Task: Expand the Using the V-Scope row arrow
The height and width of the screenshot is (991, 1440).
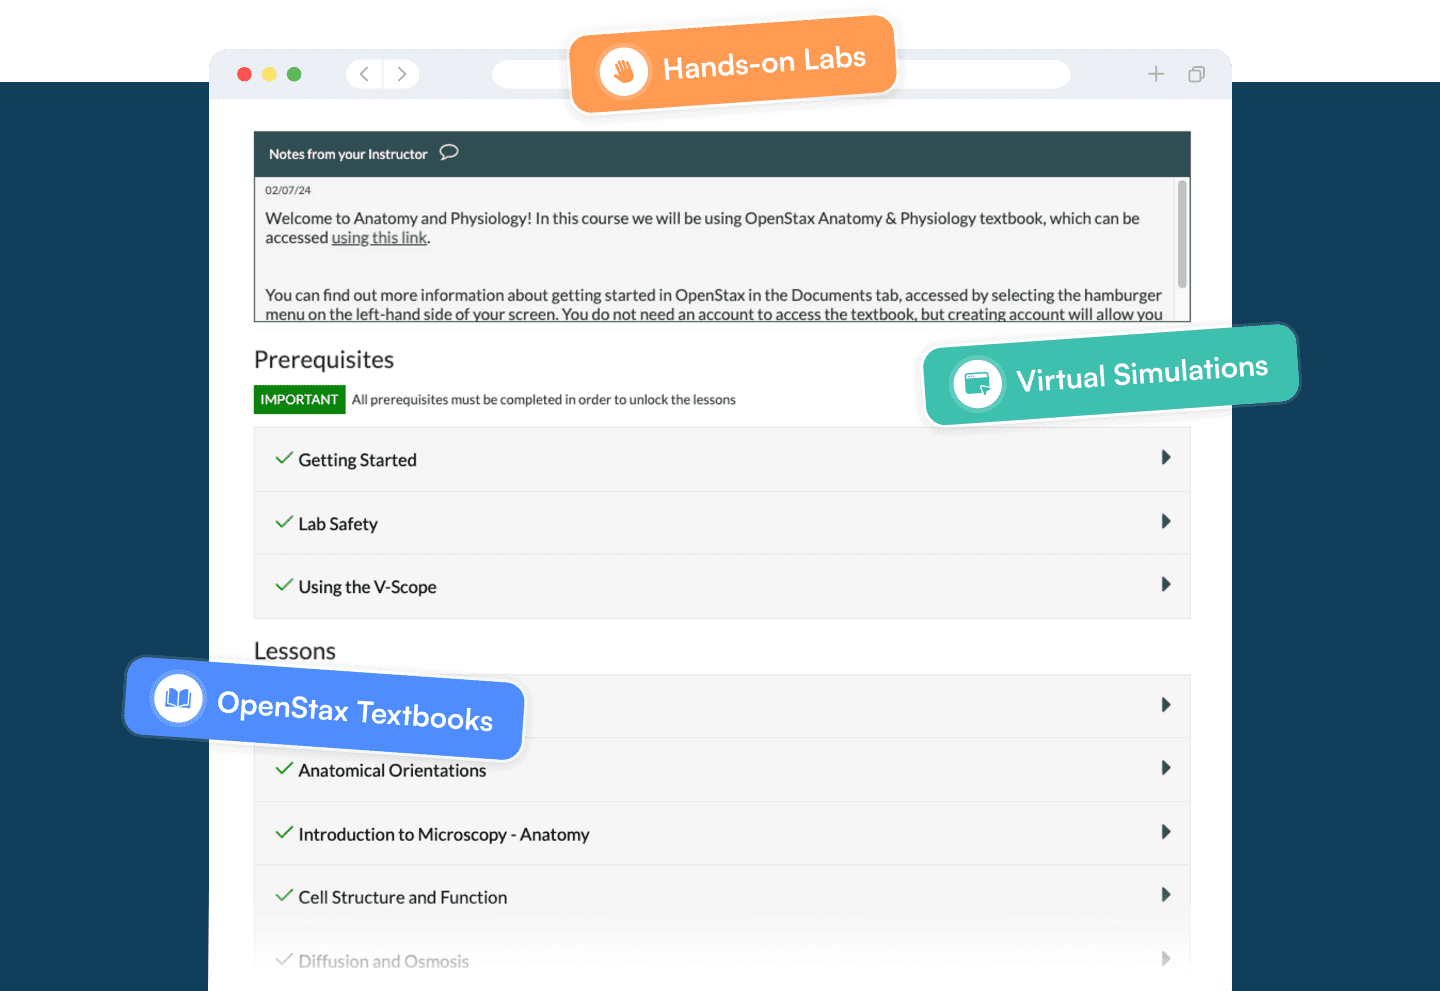Action: pos(1165,584)
